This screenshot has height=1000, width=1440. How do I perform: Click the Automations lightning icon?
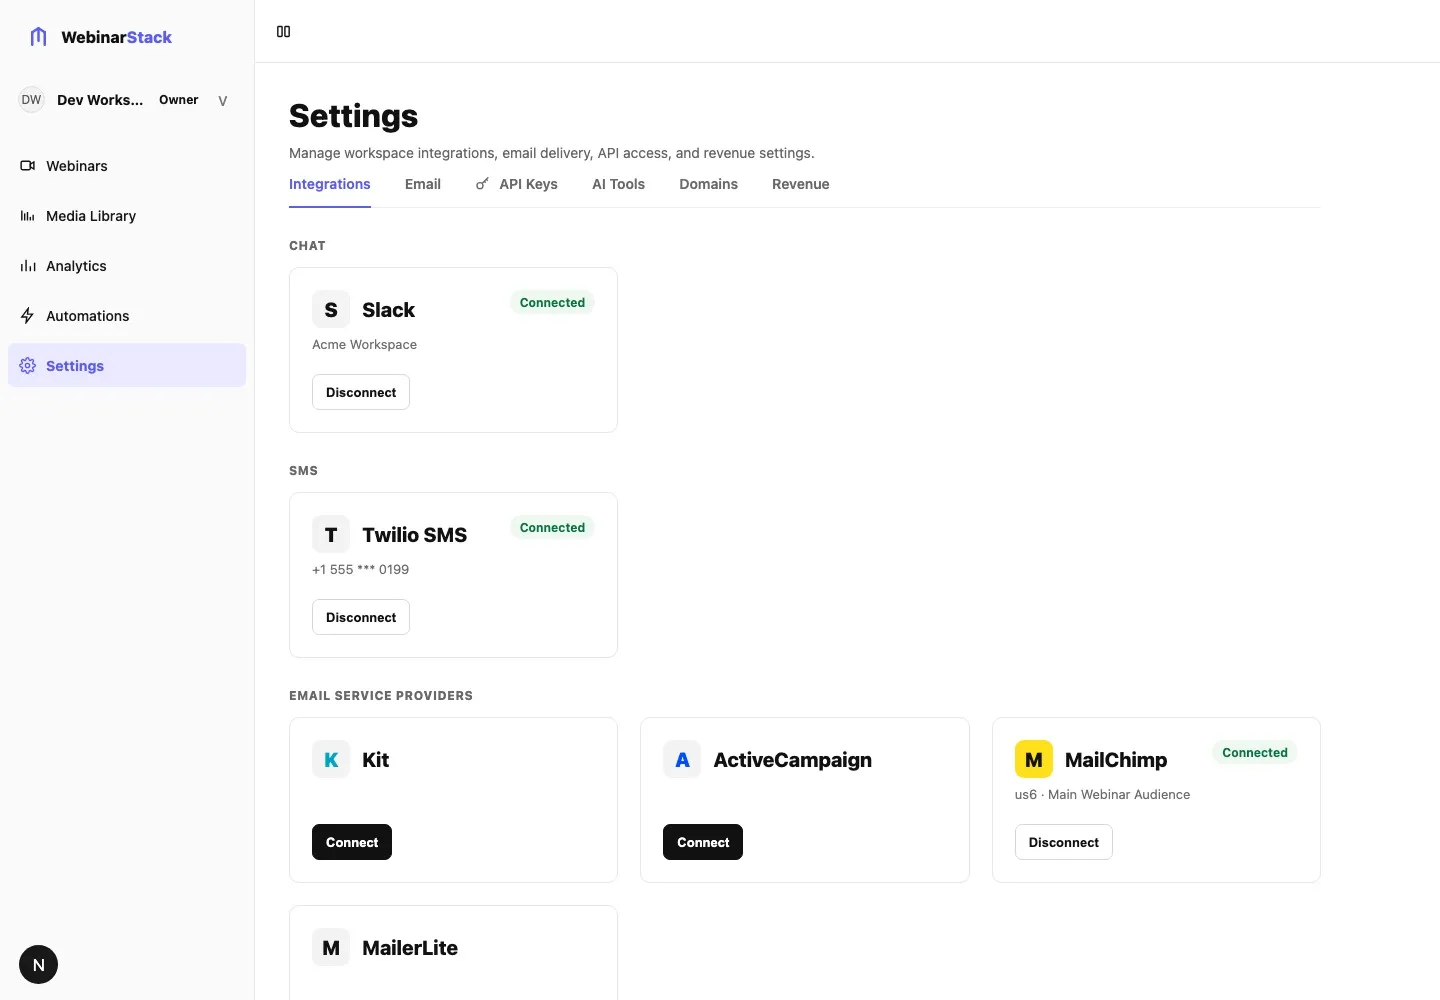(28, 316)
